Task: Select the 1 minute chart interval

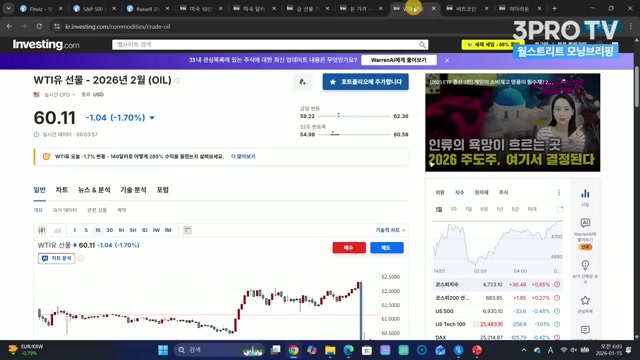Action: (x=75, y=230)
